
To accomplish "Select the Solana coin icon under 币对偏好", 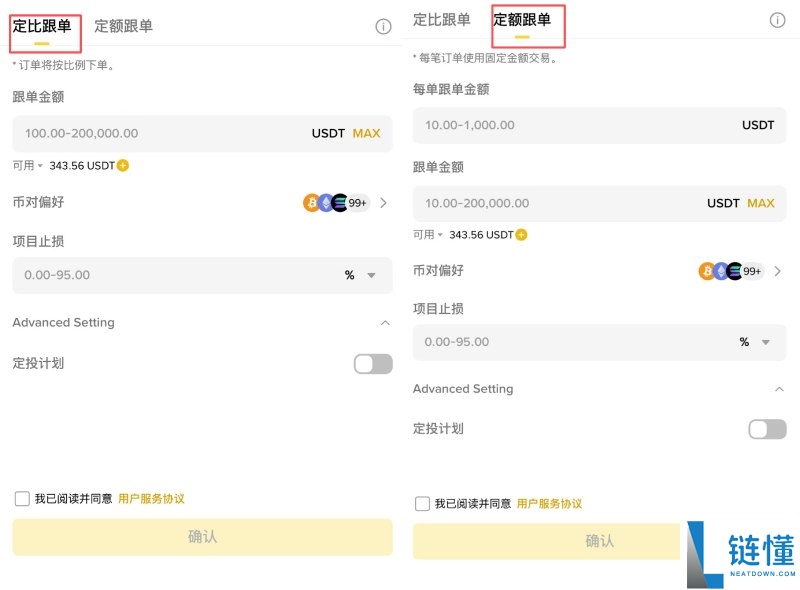I will (x=337, y=203).
